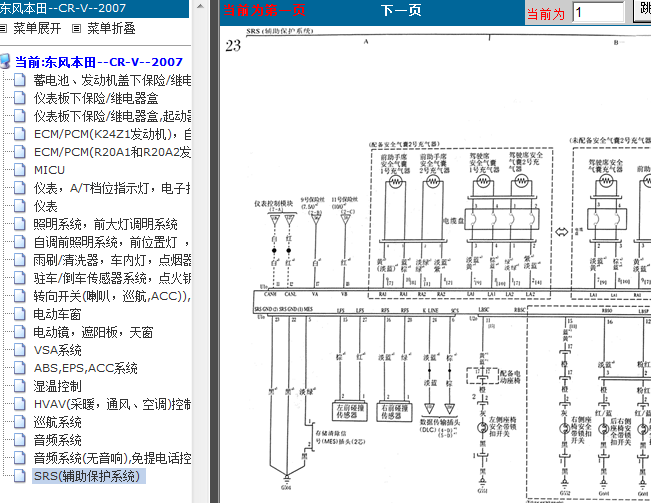This screenshot has height=503, width=651.
Task: Open 仪表板下保险/继电器盒,起动 diagram
Action: coord(112,116)
